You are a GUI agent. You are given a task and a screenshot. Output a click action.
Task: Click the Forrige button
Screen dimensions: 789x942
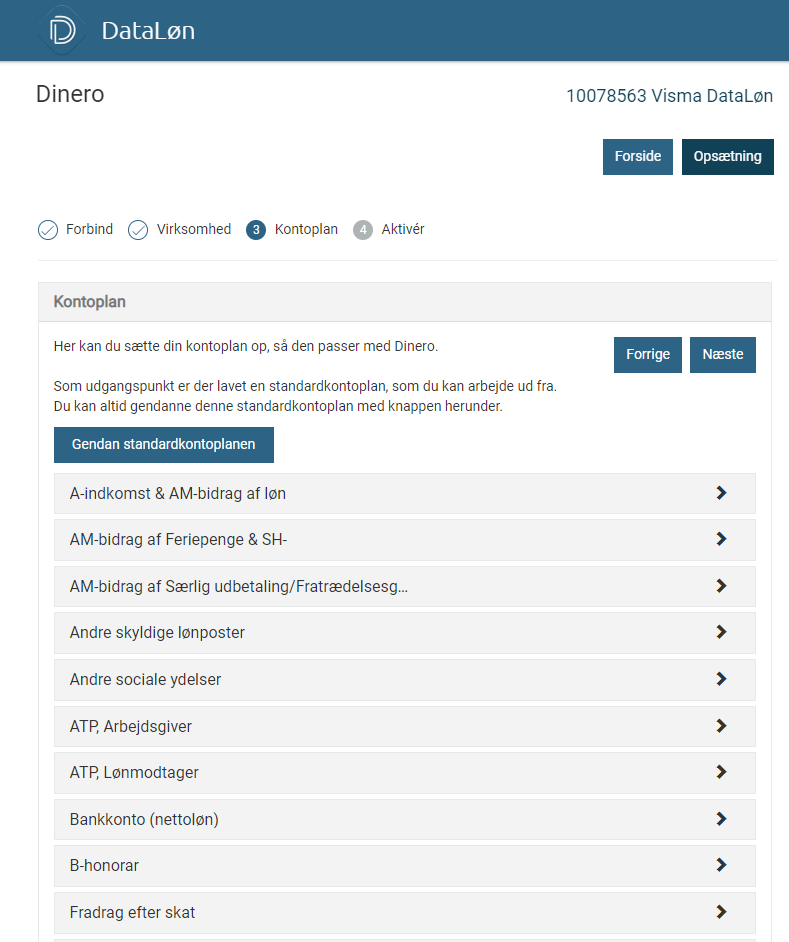click(x=648, y=354)
